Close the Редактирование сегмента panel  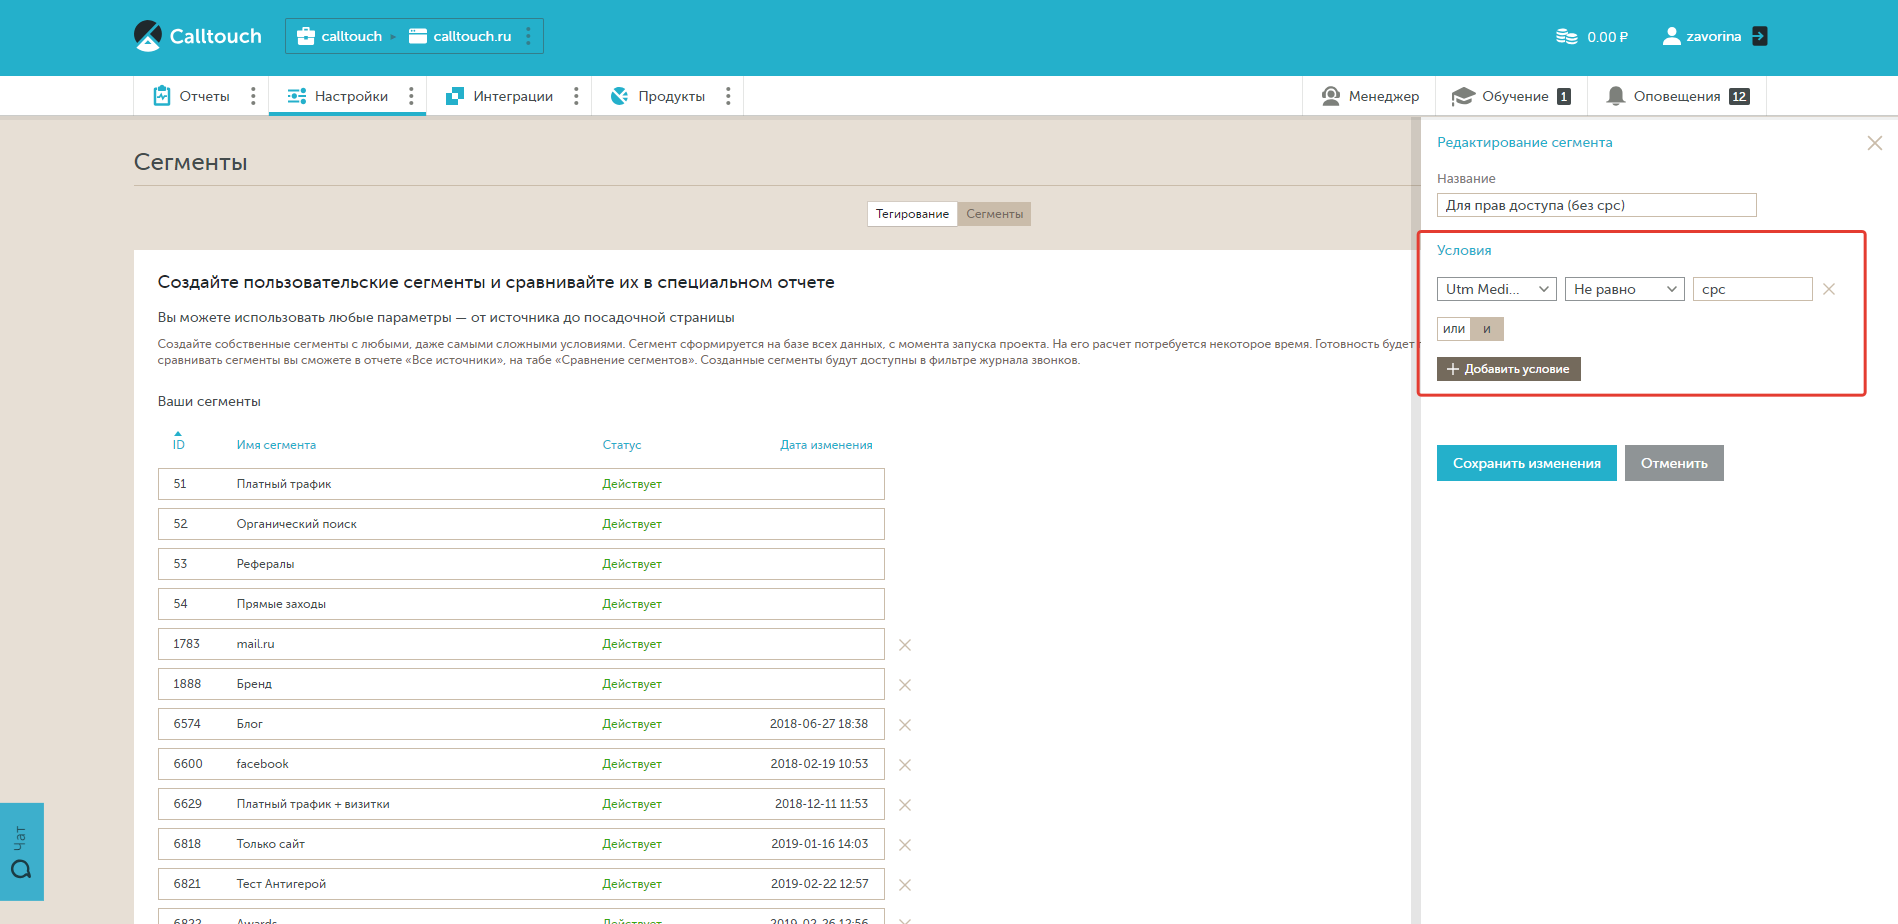[1874, 143]
